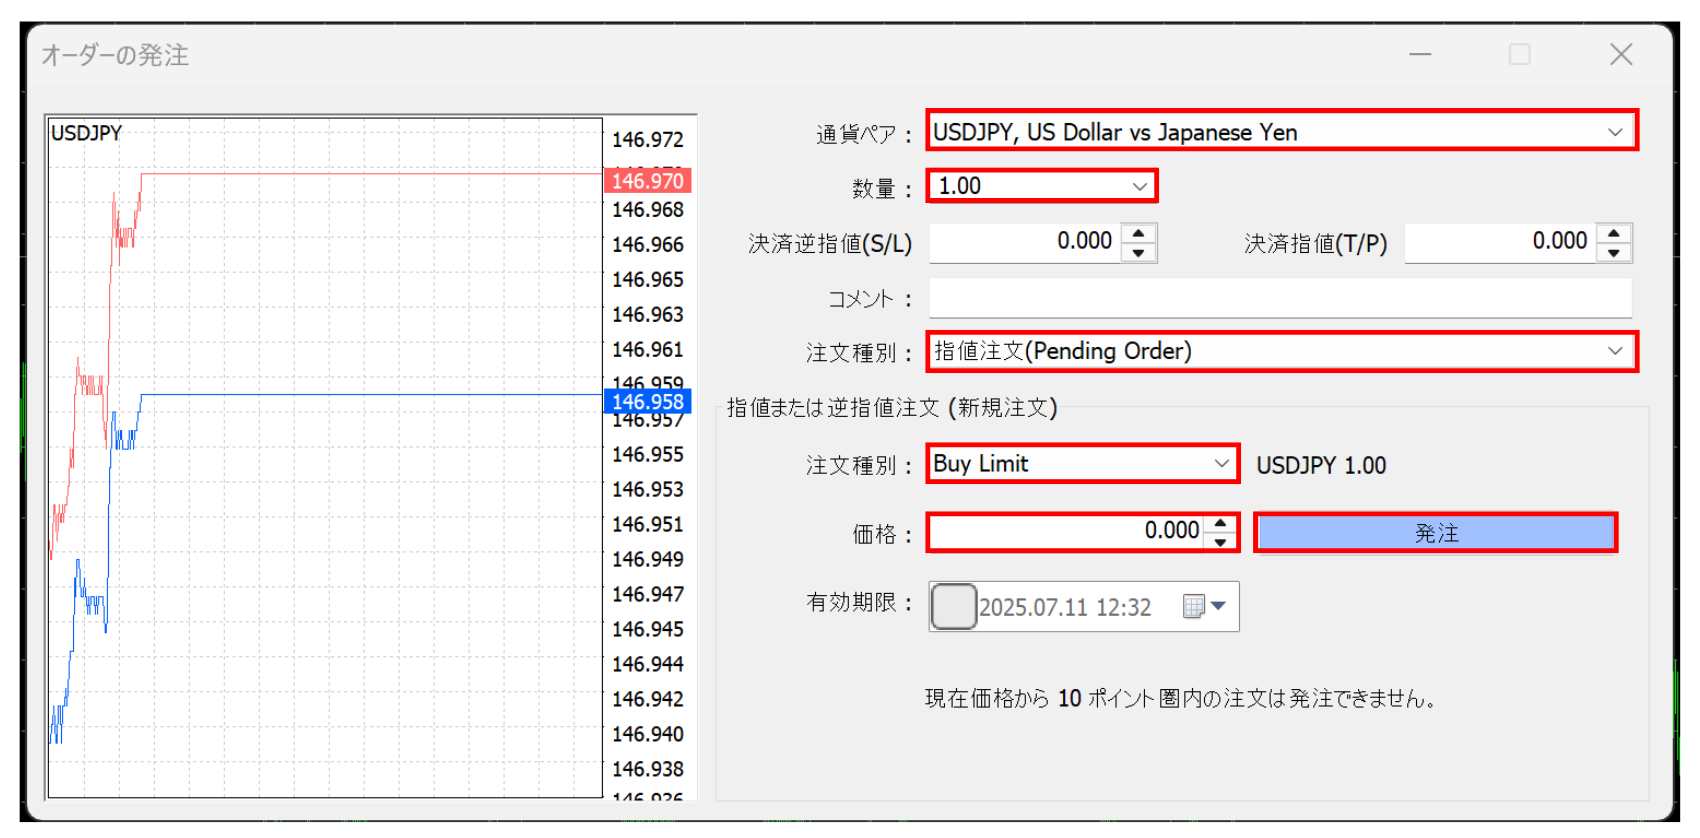Screen dimensions: 1700x838
Task: Increase the T/P take profit value
Action: click(x=1613, y=233)
